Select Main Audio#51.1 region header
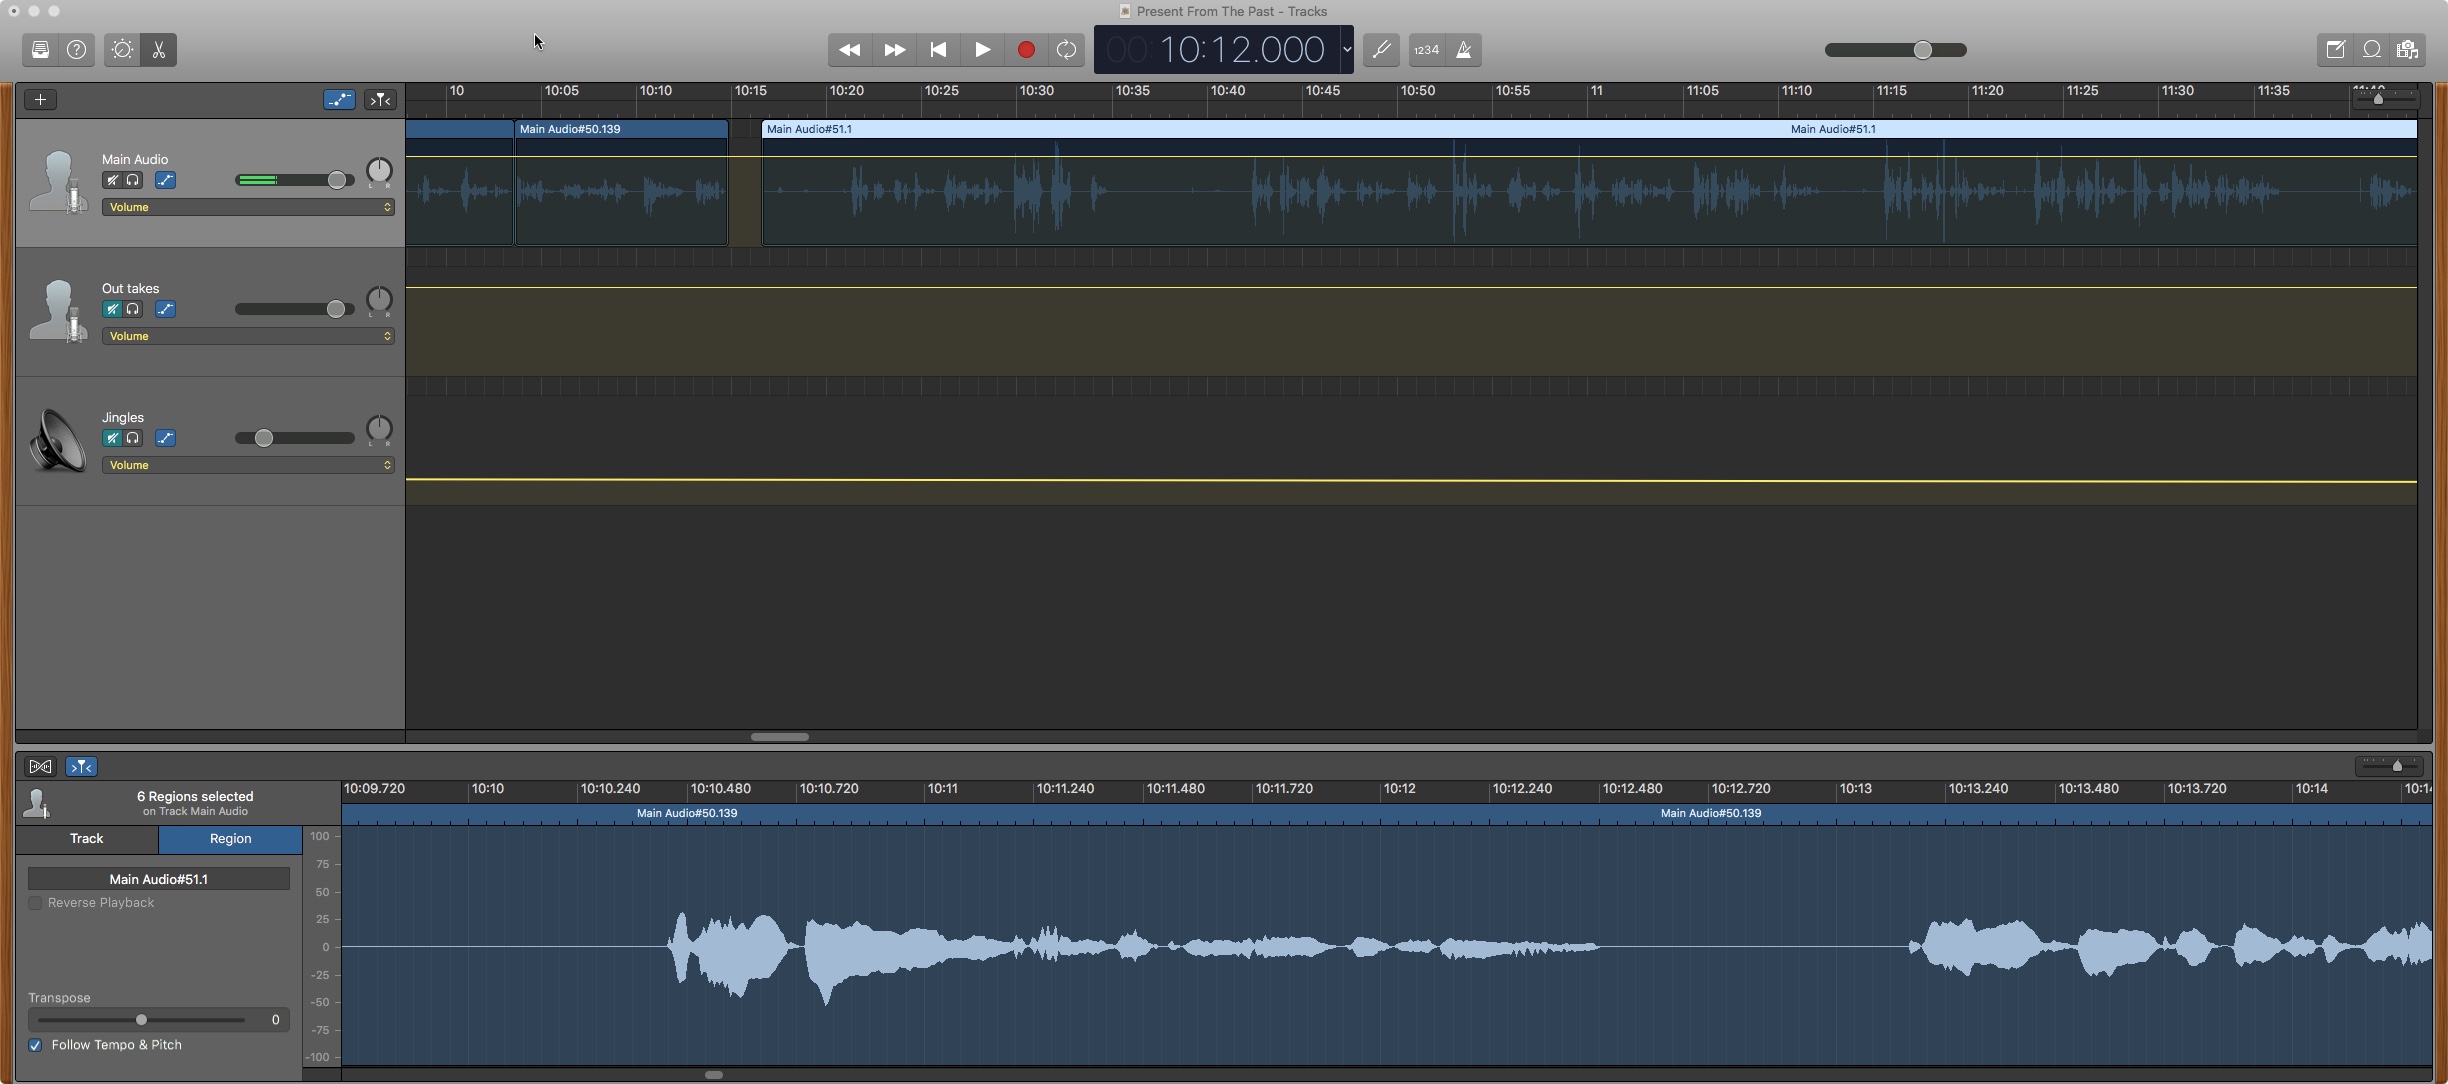Screen dimensions: 2448x1084 point(1590,129)
